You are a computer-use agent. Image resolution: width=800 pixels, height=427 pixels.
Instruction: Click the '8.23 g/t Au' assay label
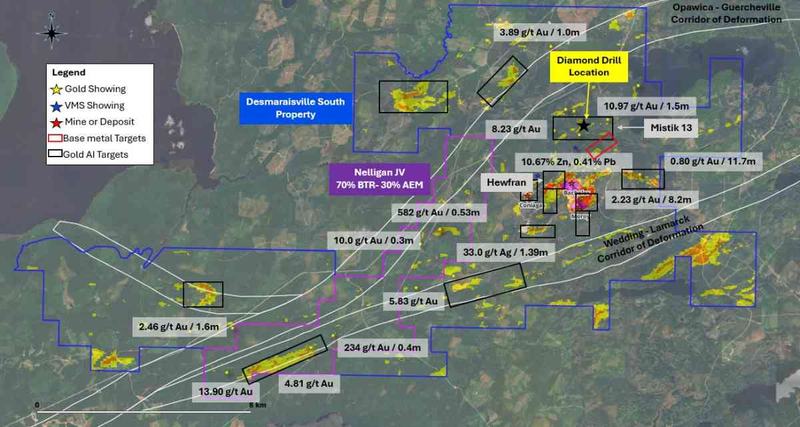tap(516, 129)
